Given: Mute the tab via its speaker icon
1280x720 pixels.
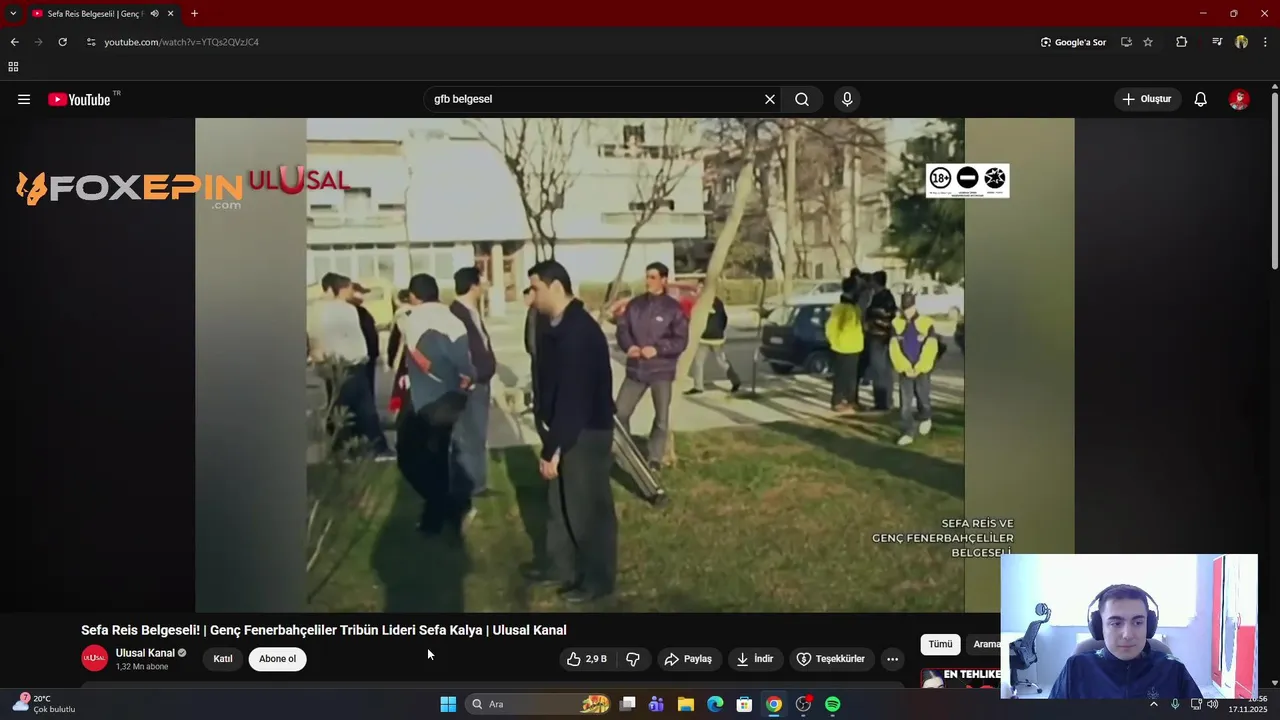Looking at the screenshot, I should click(154, 13).
